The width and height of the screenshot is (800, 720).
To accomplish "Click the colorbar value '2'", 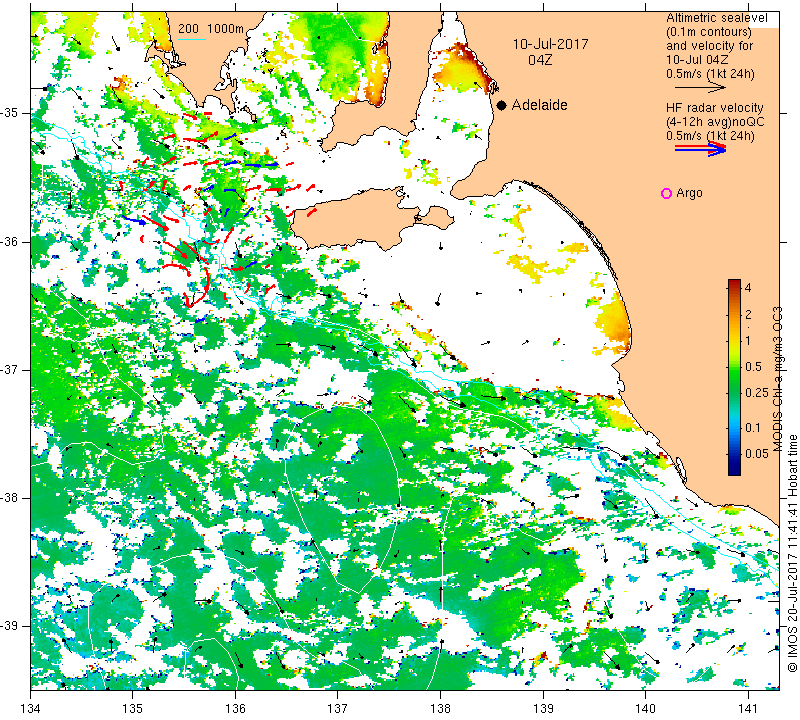I will [748, 314].
